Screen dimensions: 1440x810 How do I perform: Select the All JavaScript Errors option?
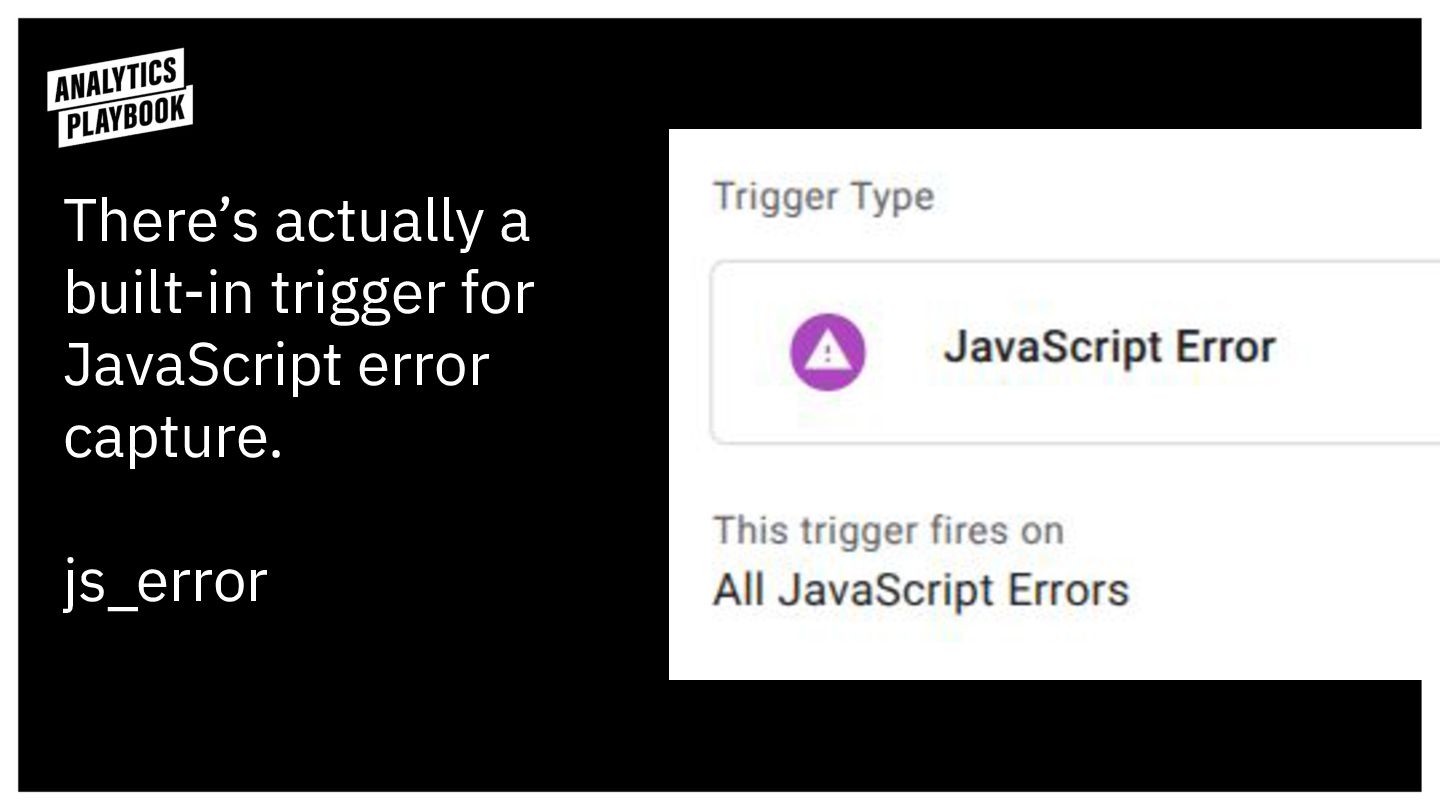pyautogui.click(x=920, y=589)
